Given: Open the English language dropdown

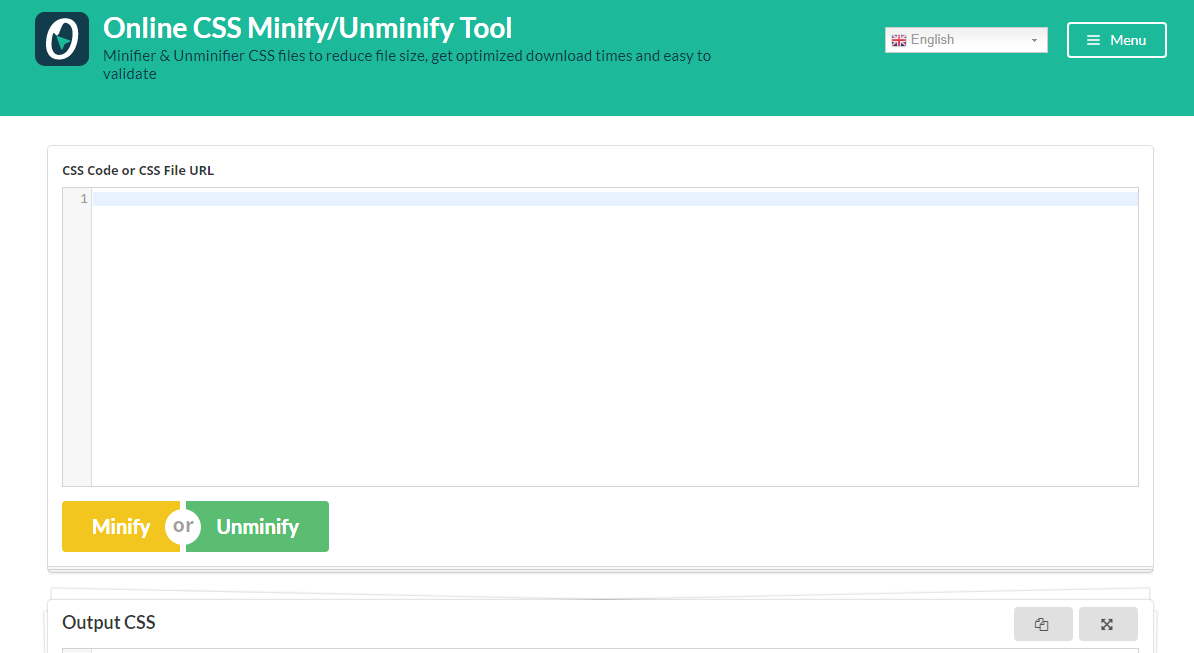Looking at the screenshot, I should click(966, 40).
